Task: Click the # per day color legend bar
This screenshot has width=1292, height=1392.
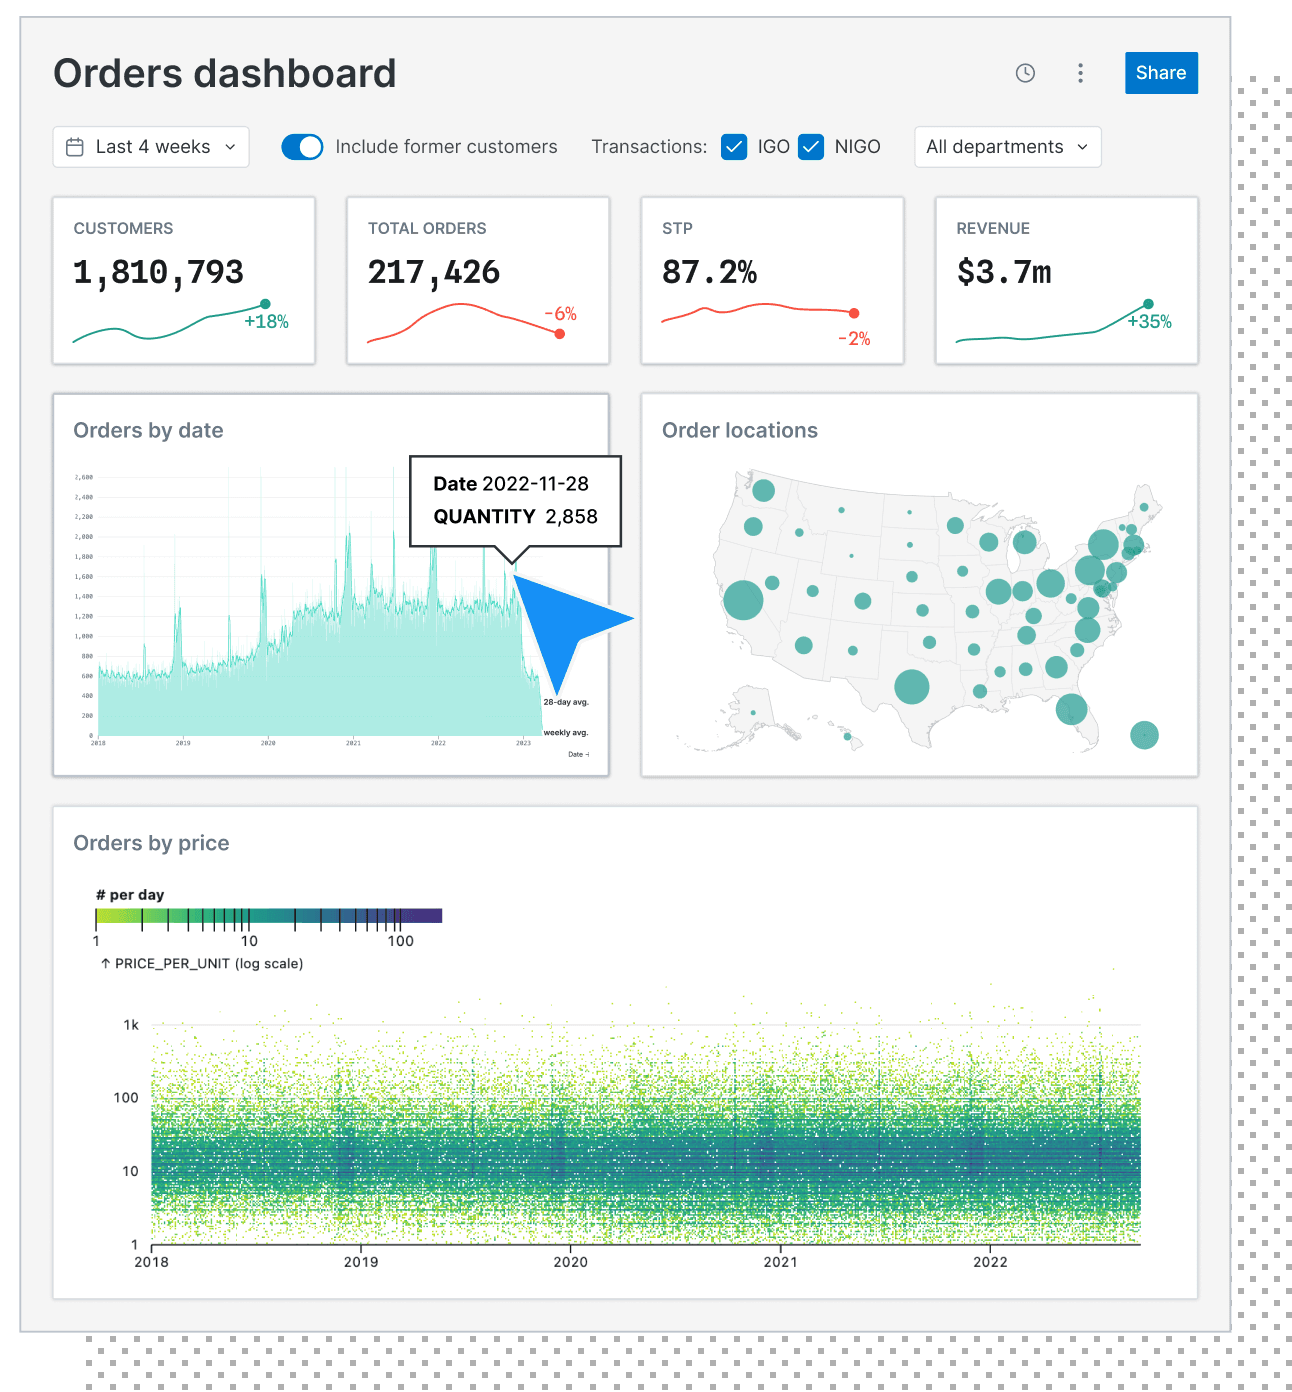Action: point(268,916)
